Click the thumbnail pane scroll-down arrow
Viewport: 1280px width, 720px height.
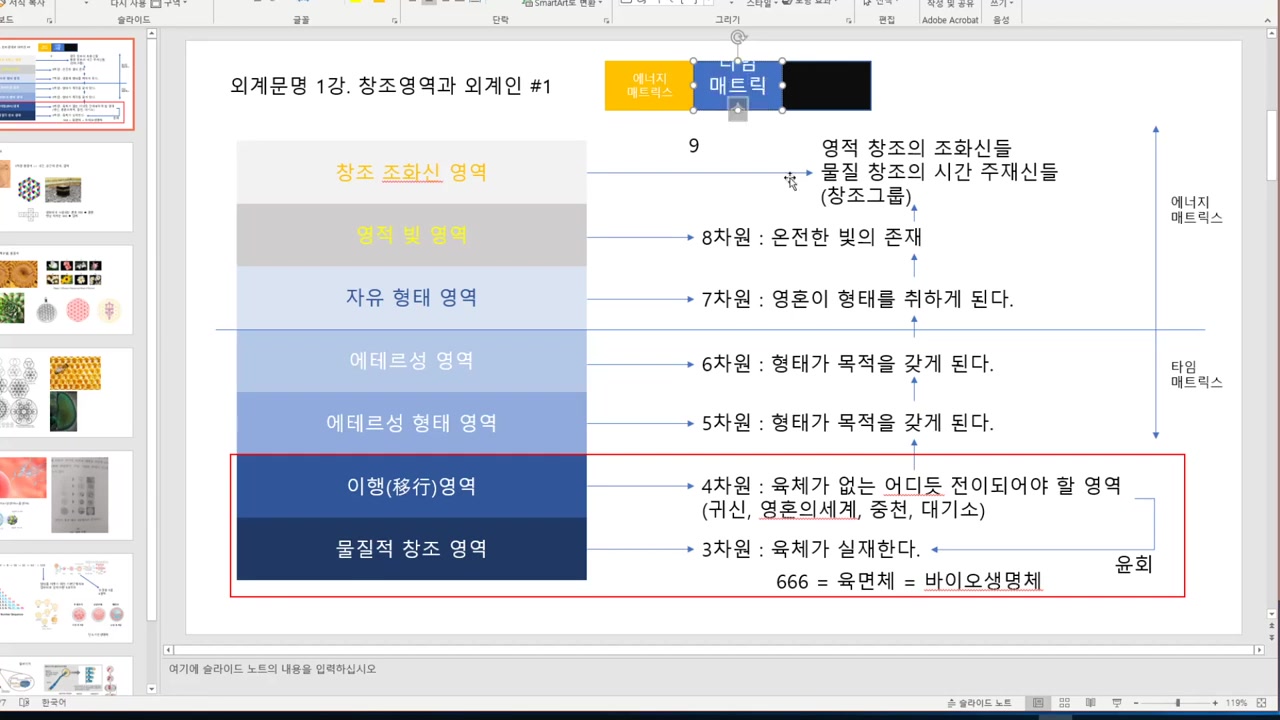click(x=152, y=688)
